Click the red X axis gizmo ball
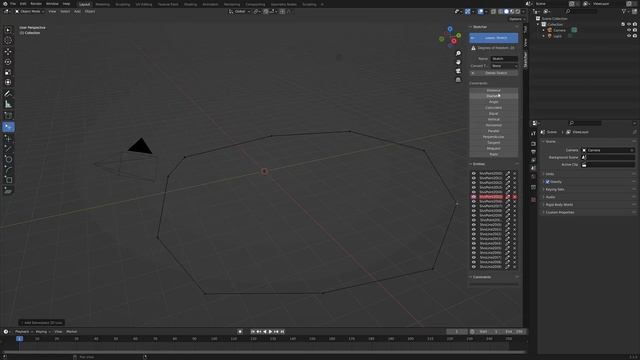The width and height of the screenshot is (640, 360). pos(454,41)
